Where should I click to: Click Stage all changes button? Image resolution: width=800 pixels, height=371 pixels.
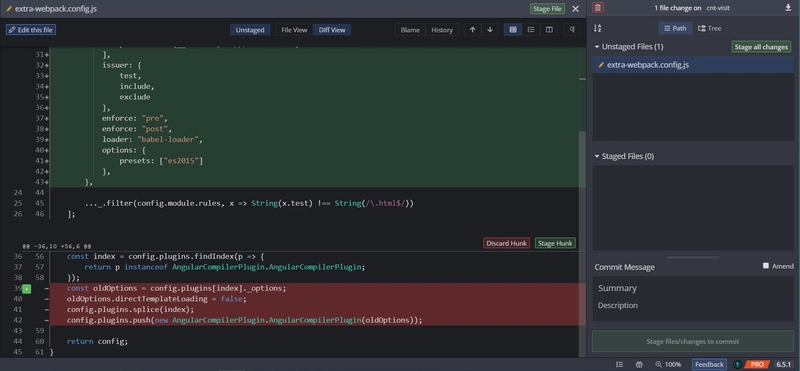coord(761,46)
